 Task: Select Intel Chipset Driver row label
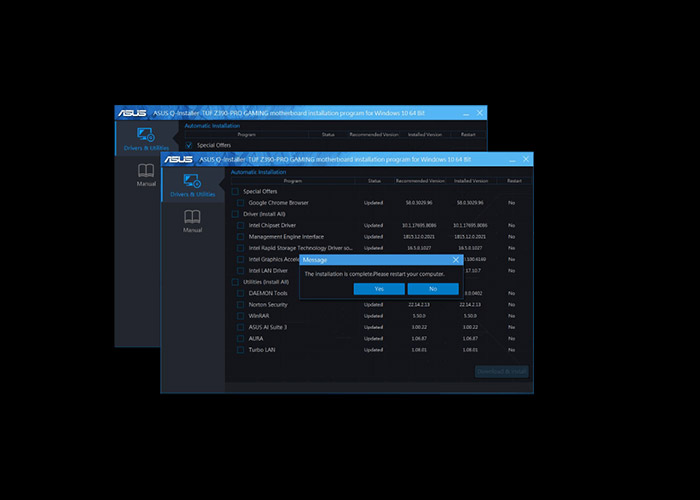pos(272,225)
